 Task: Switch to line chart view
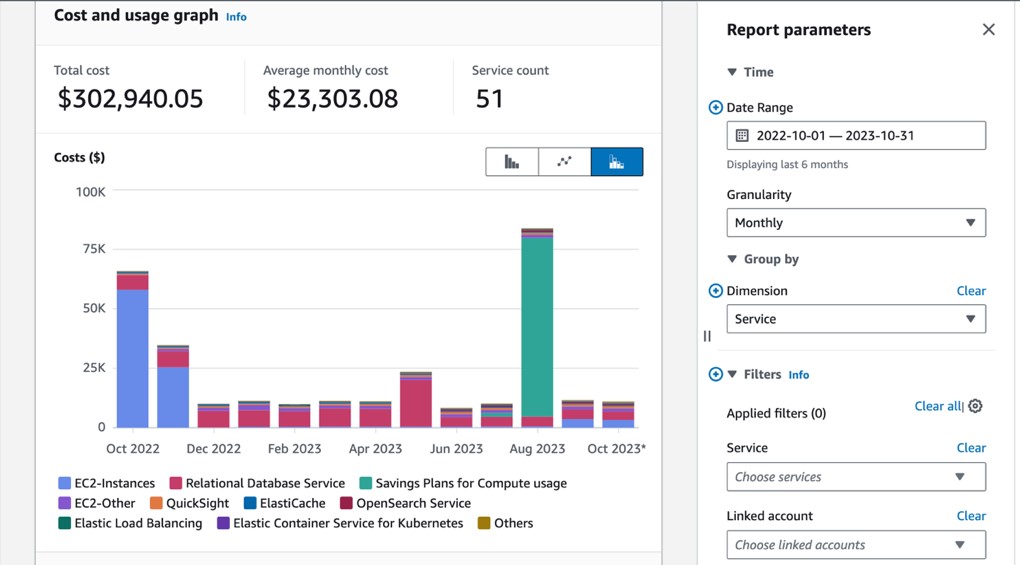pos(564,162)
